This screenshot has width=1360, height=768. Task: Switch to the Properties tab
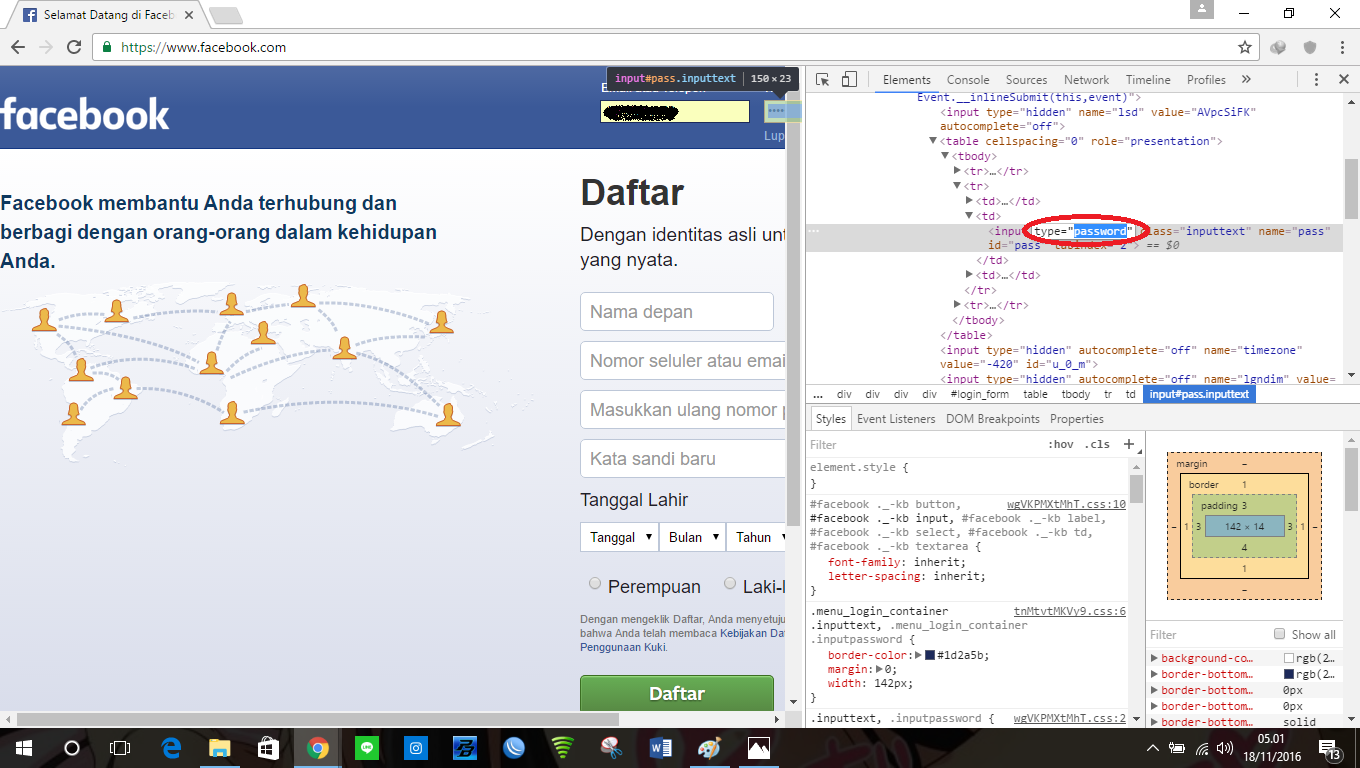coord(1077,419)
